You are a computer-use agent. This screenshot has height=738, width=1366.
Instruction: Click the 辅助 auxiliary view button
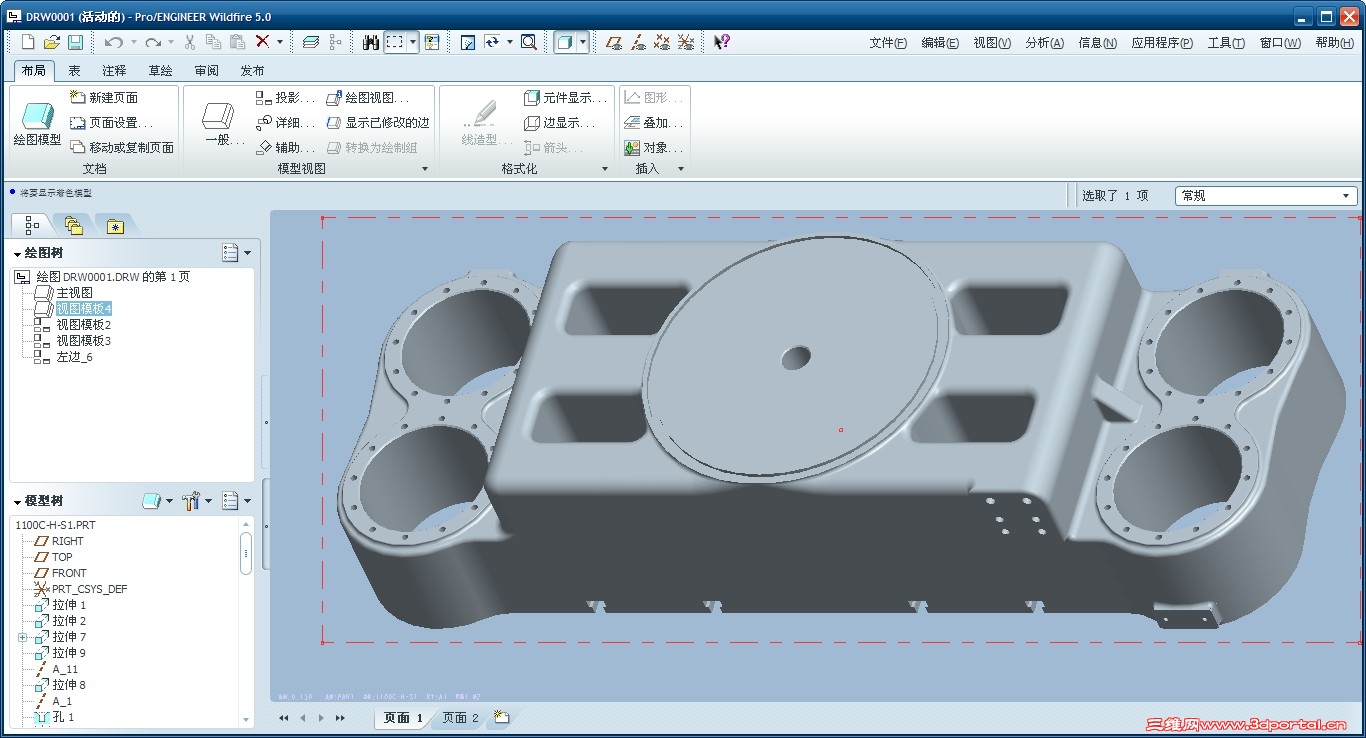click(x=286, y=148)
